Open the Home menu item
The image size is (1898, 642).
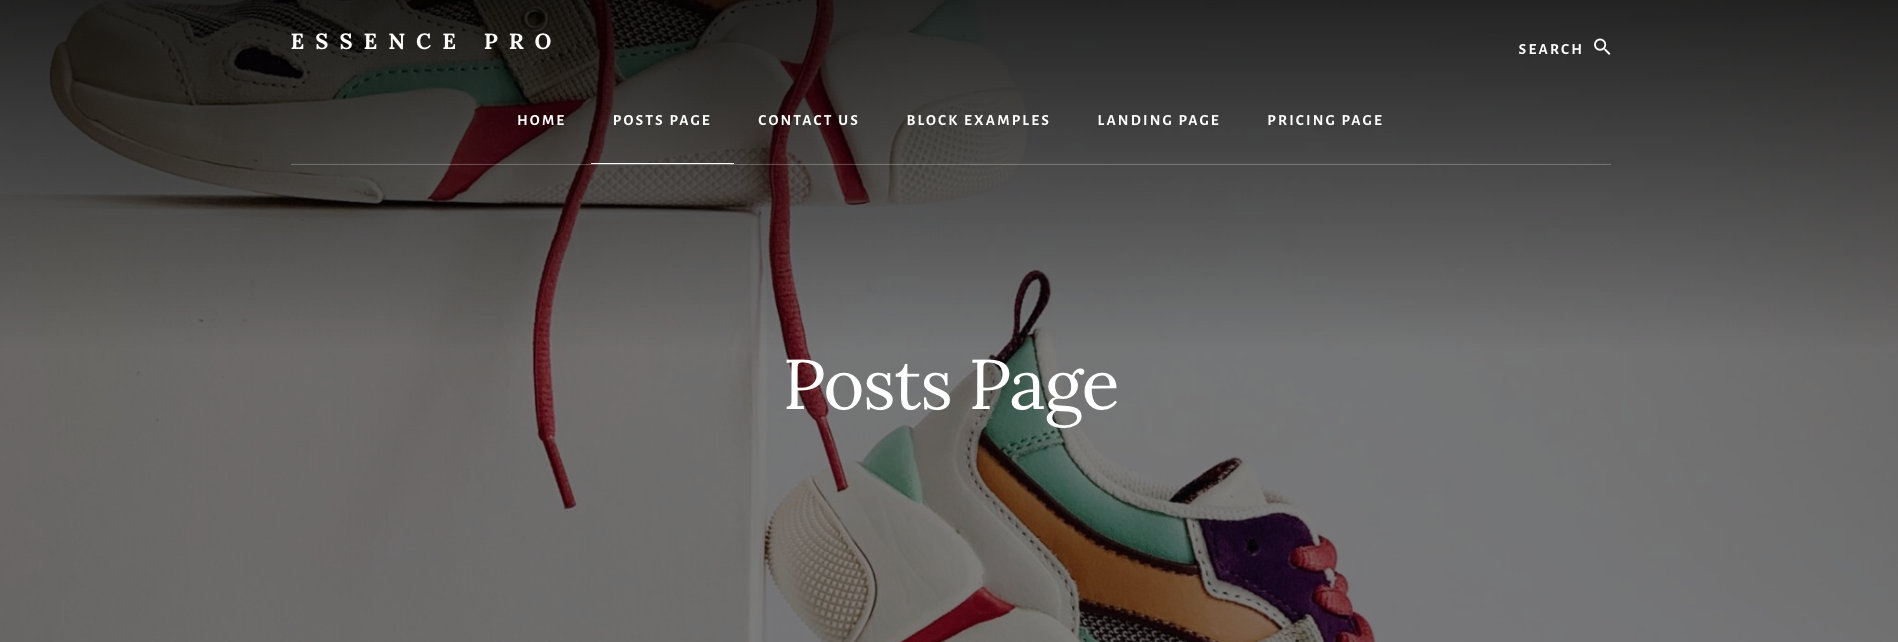541,120
